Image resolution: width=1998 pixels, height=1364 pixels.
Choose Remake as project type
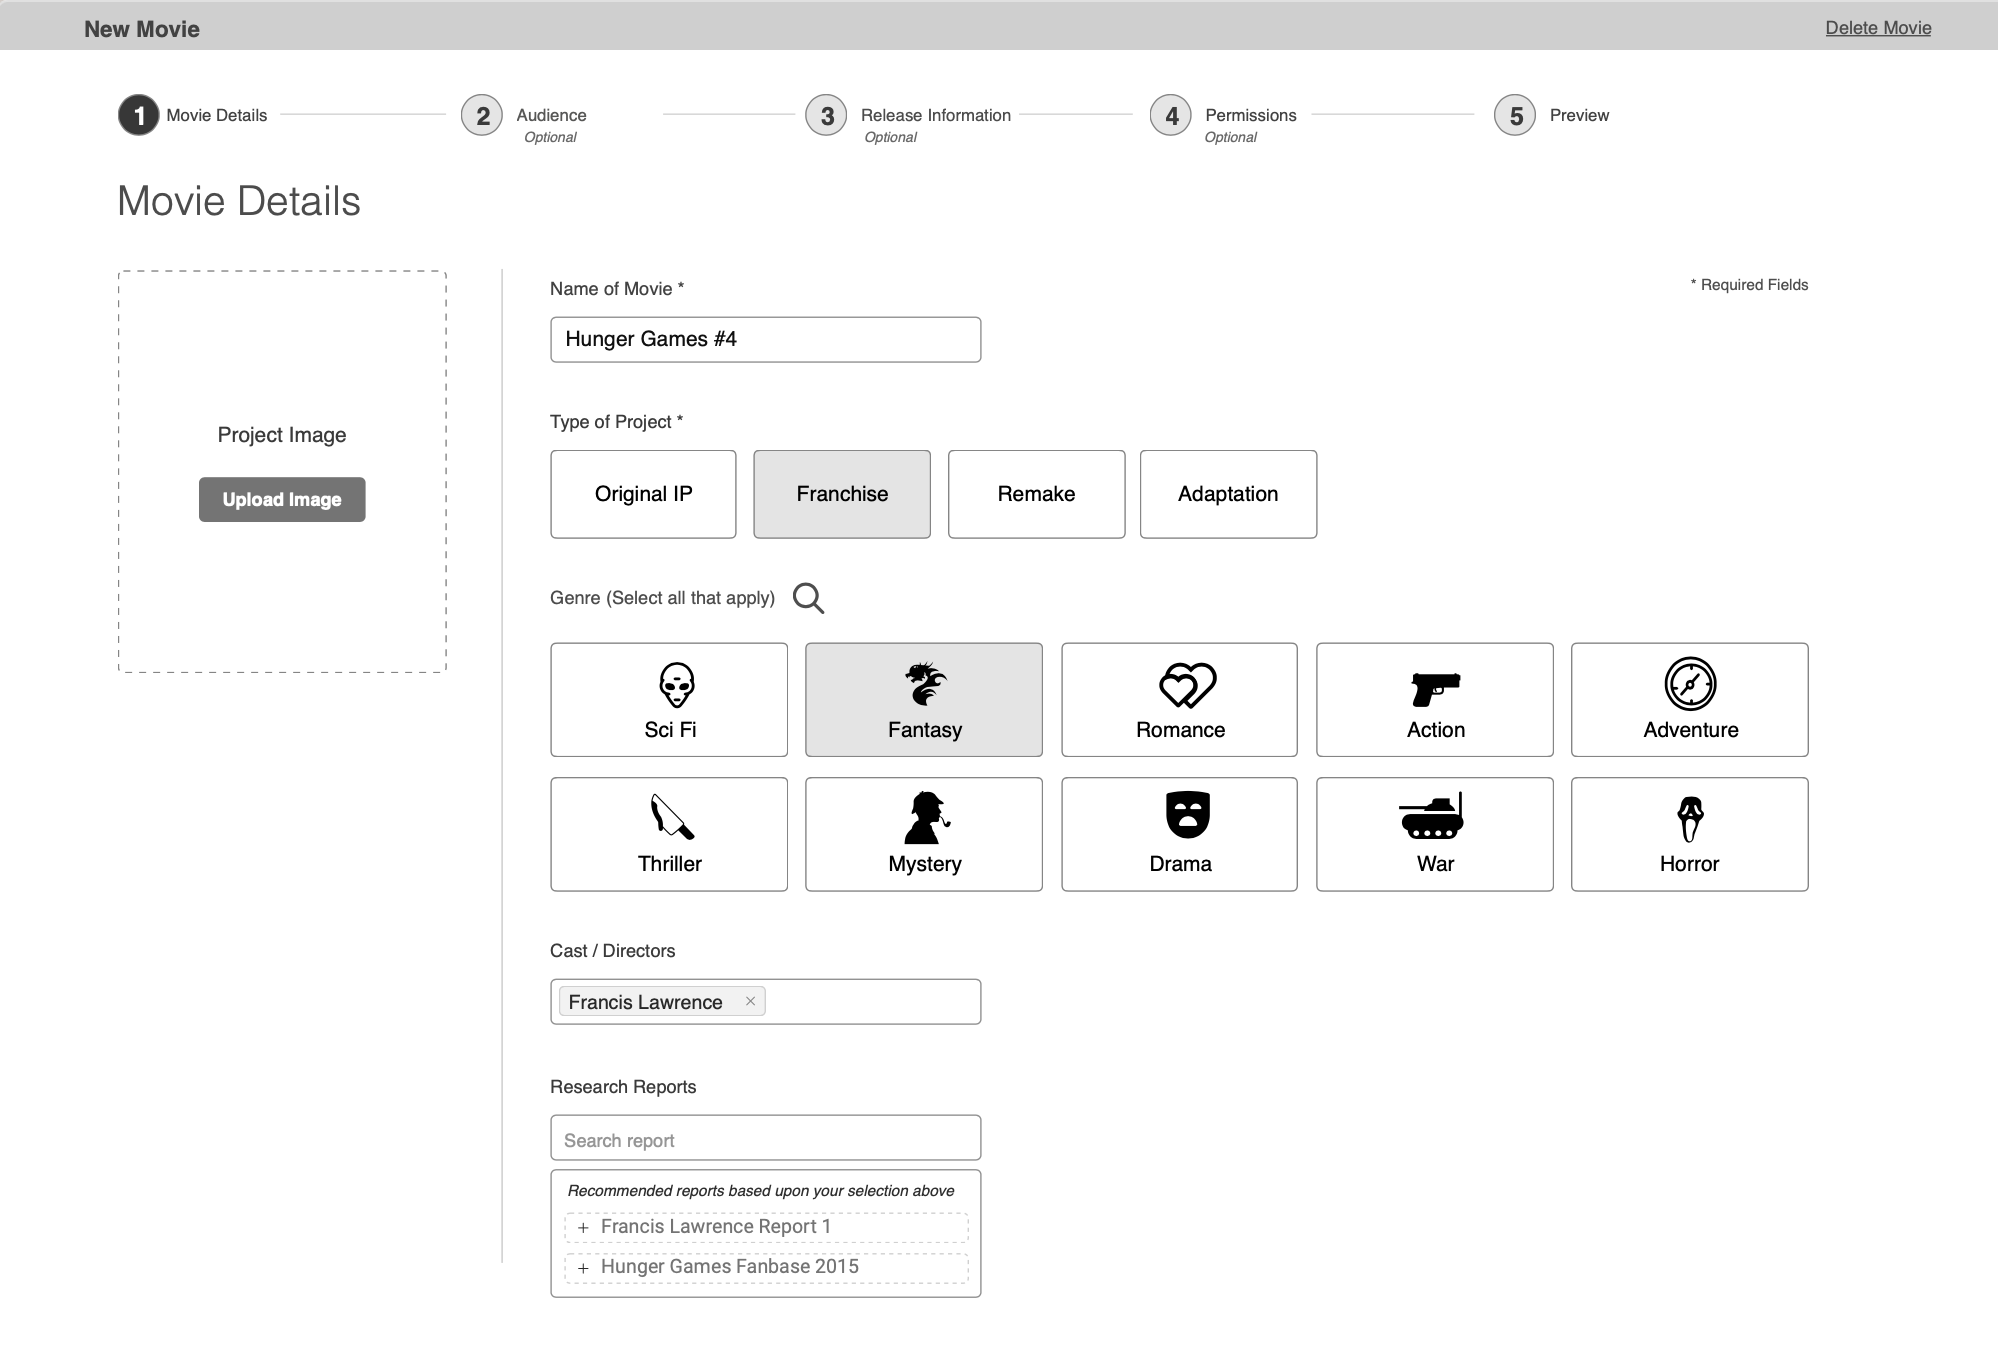[1036, 494]
